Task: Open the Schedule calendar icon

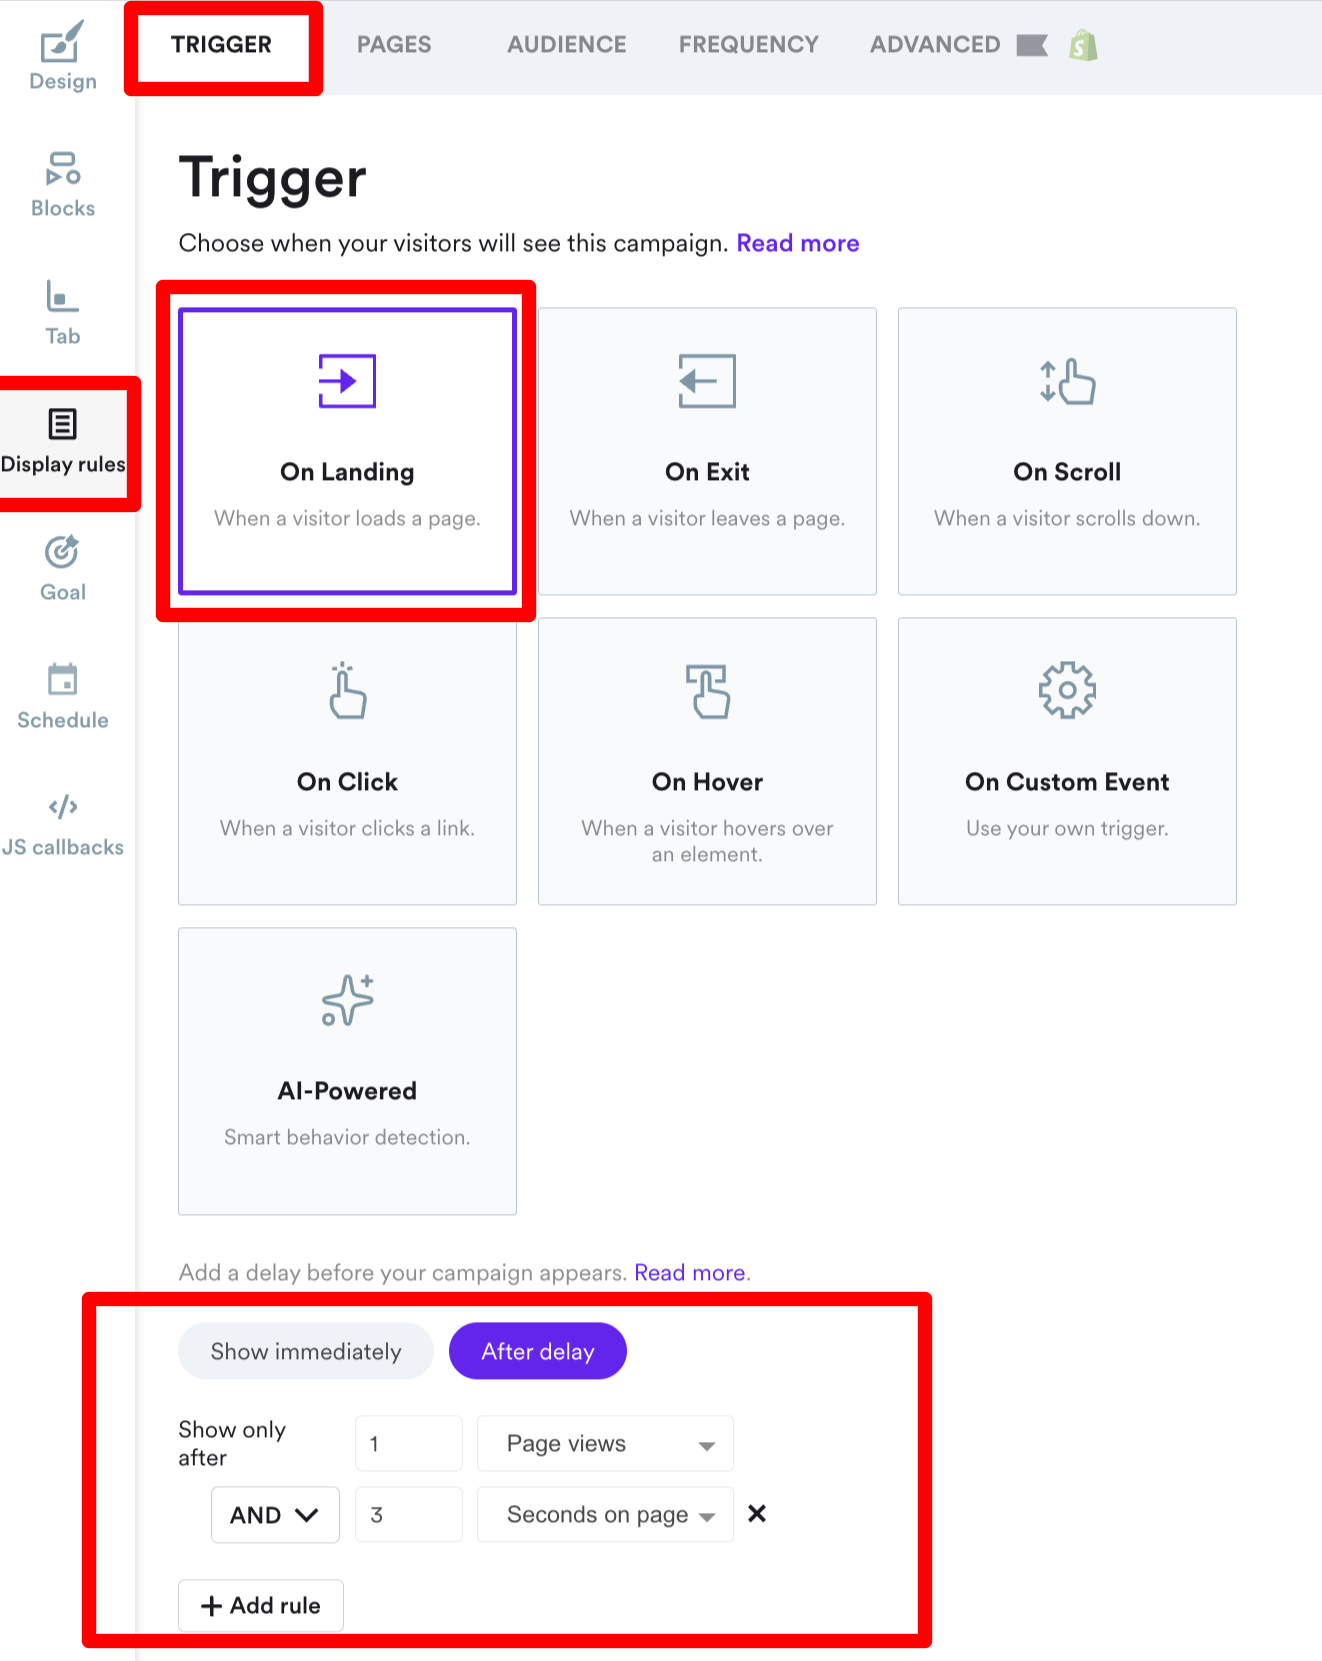Action: [62, 680]
